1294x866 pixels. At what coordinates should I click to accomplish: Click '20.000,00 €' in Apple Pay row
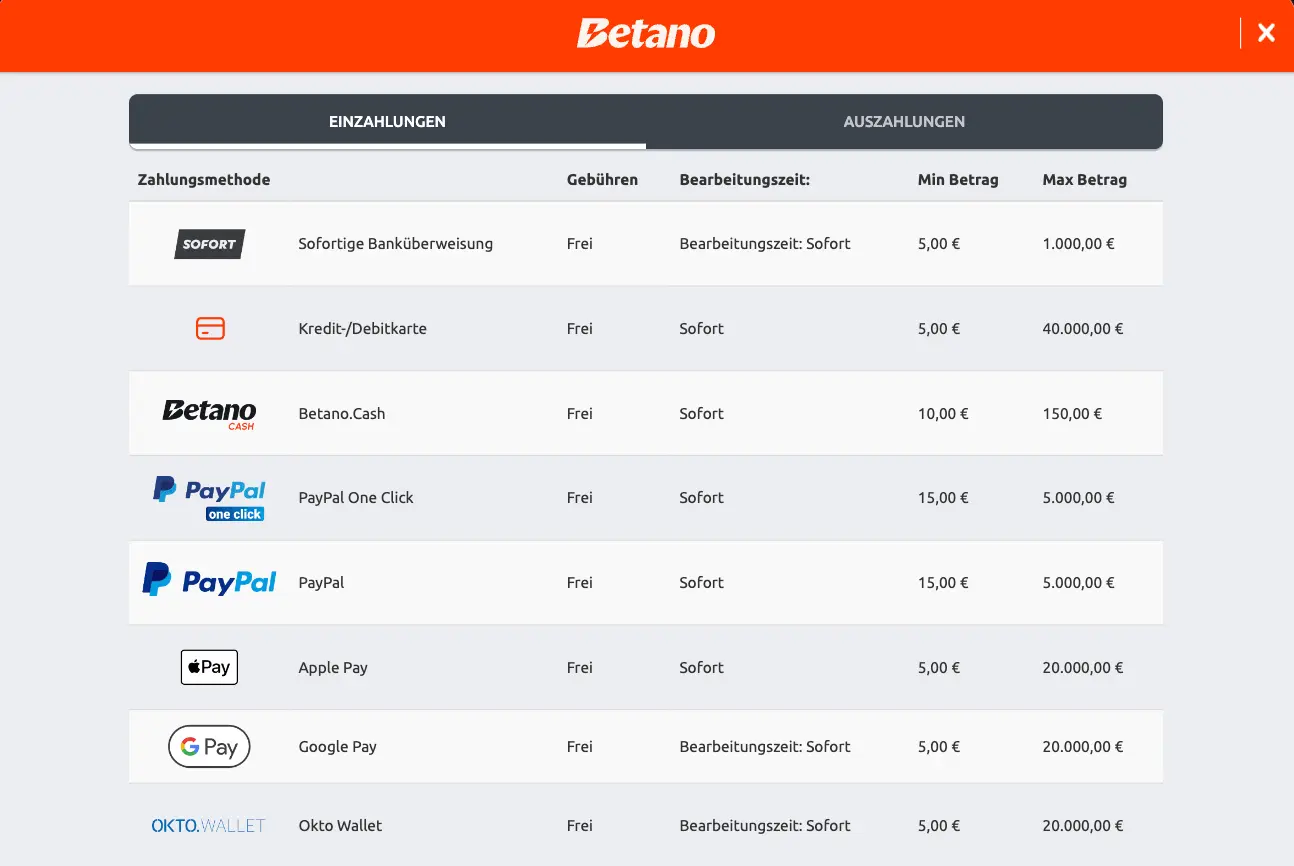pyautogui.click(x=1082, y=667)
